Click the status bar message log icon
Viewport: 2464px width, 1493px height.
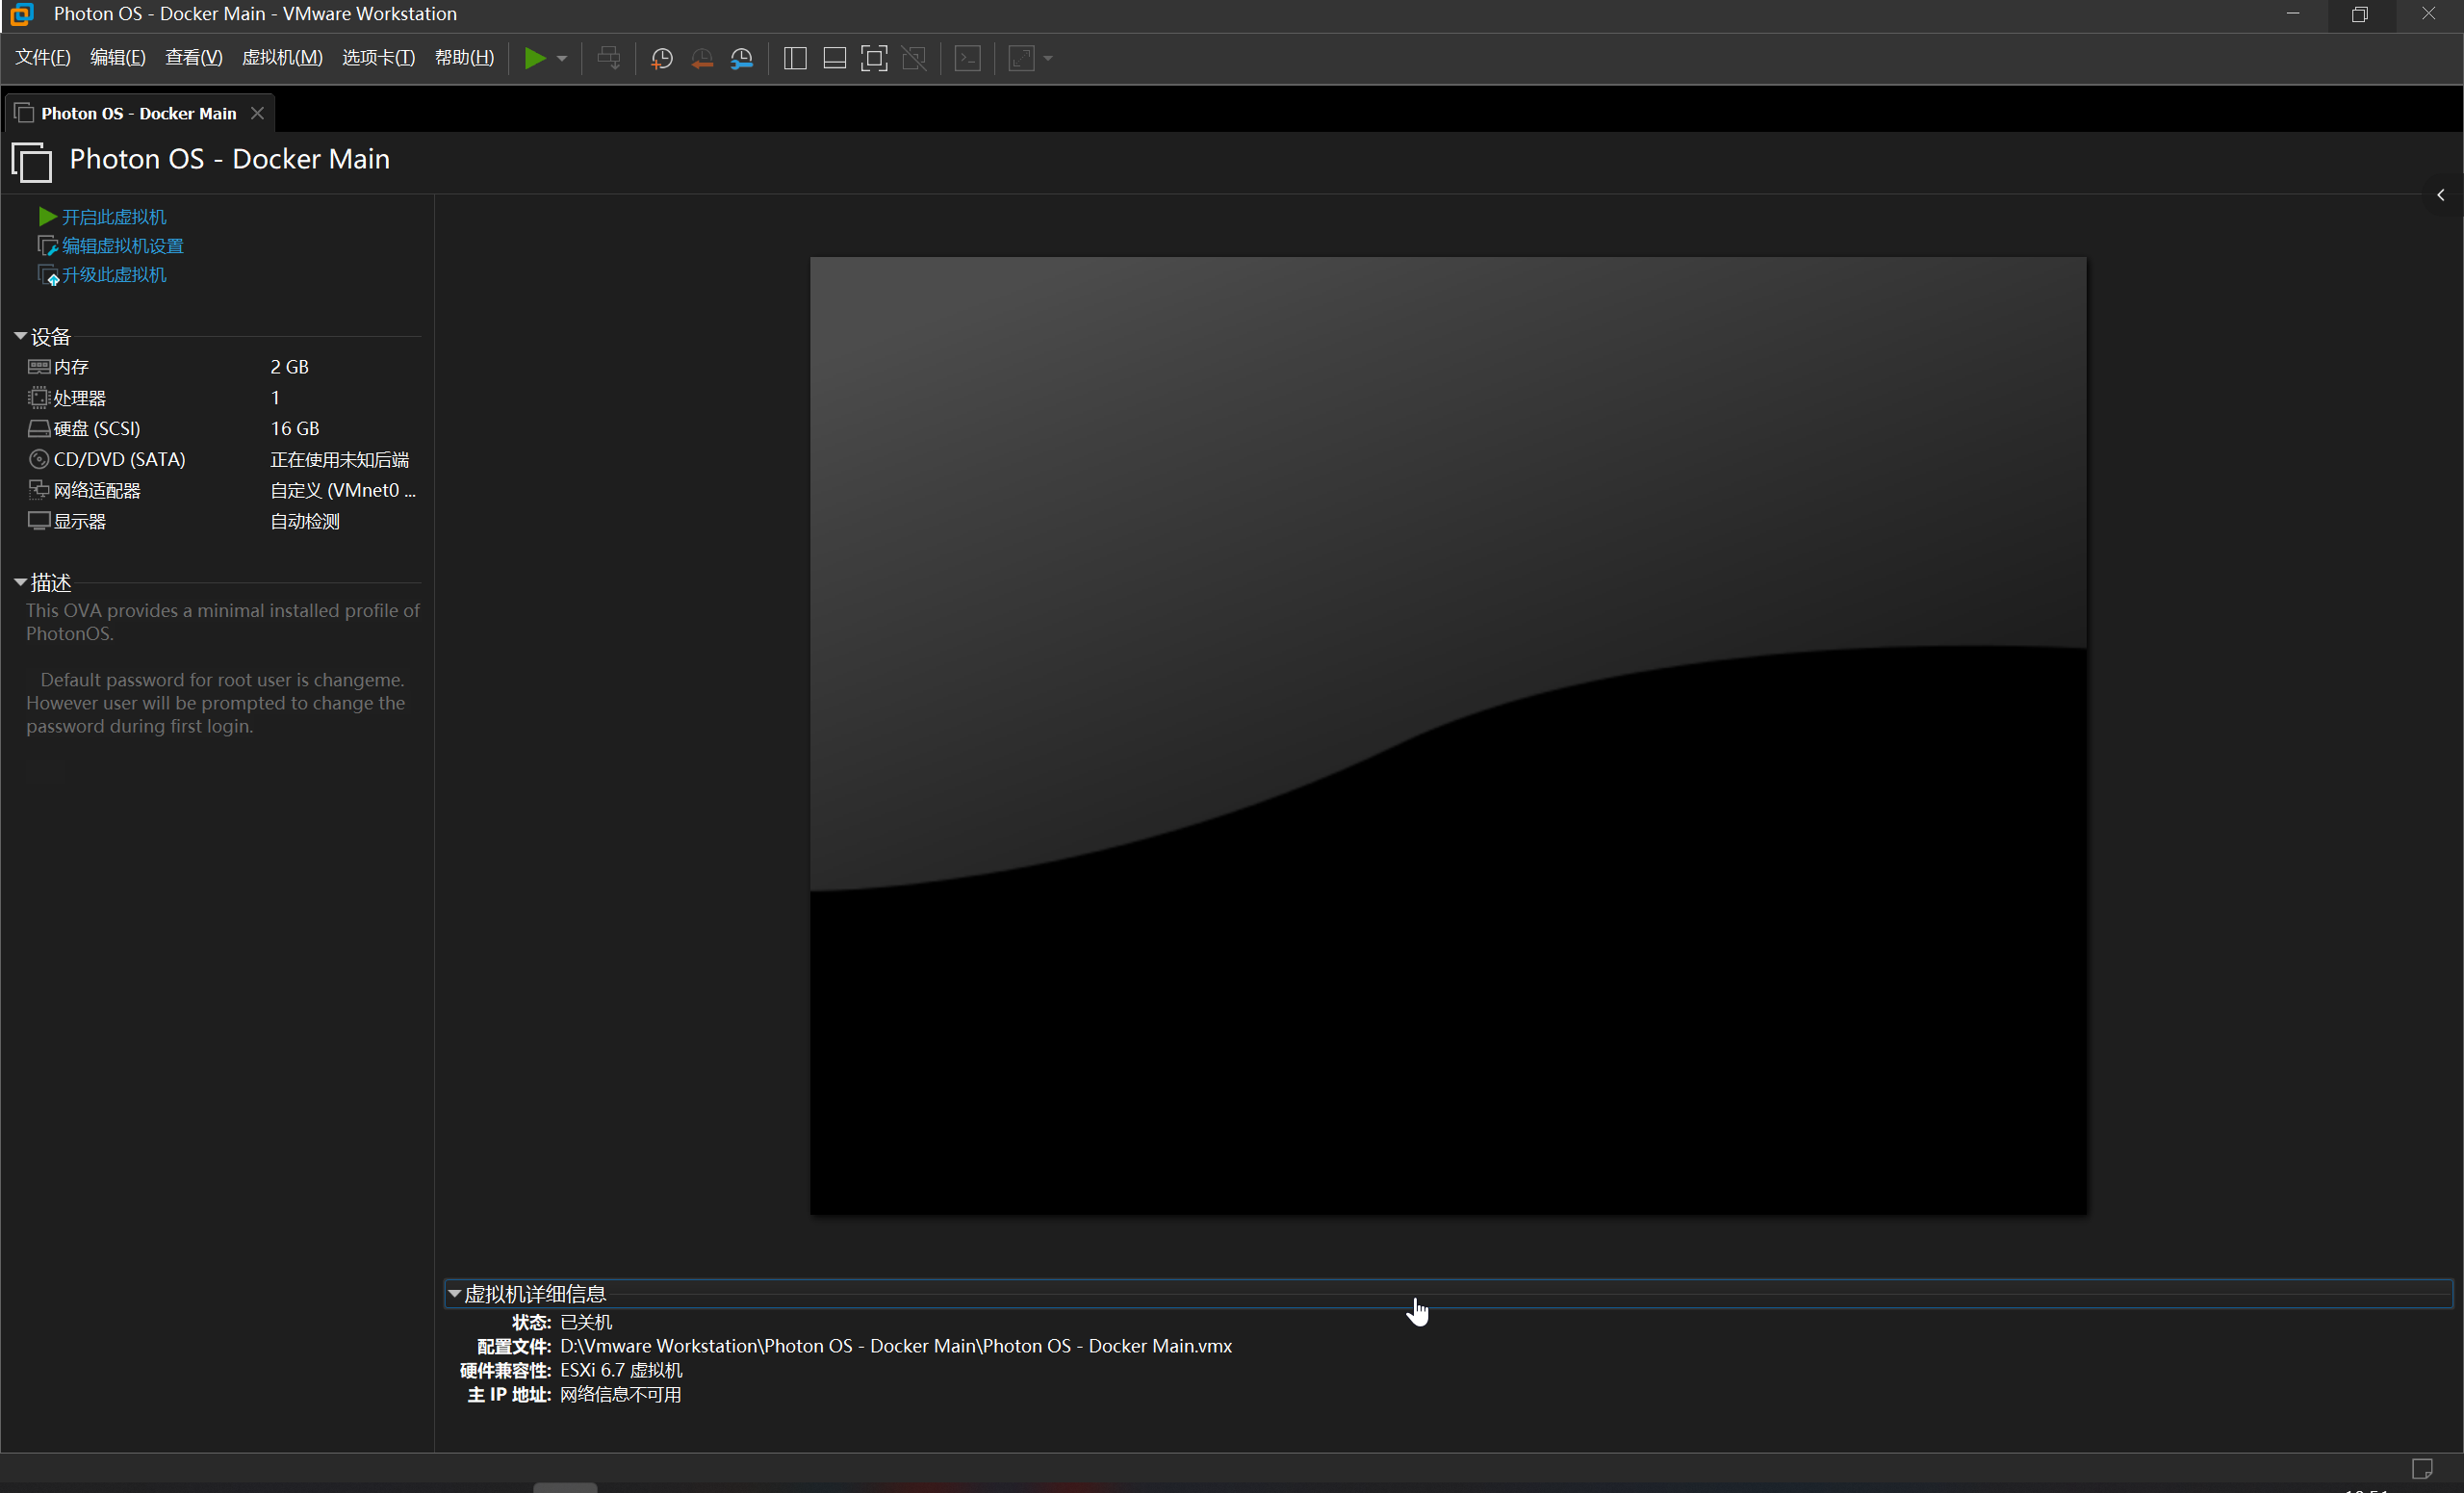(x=2421, y=1468)
